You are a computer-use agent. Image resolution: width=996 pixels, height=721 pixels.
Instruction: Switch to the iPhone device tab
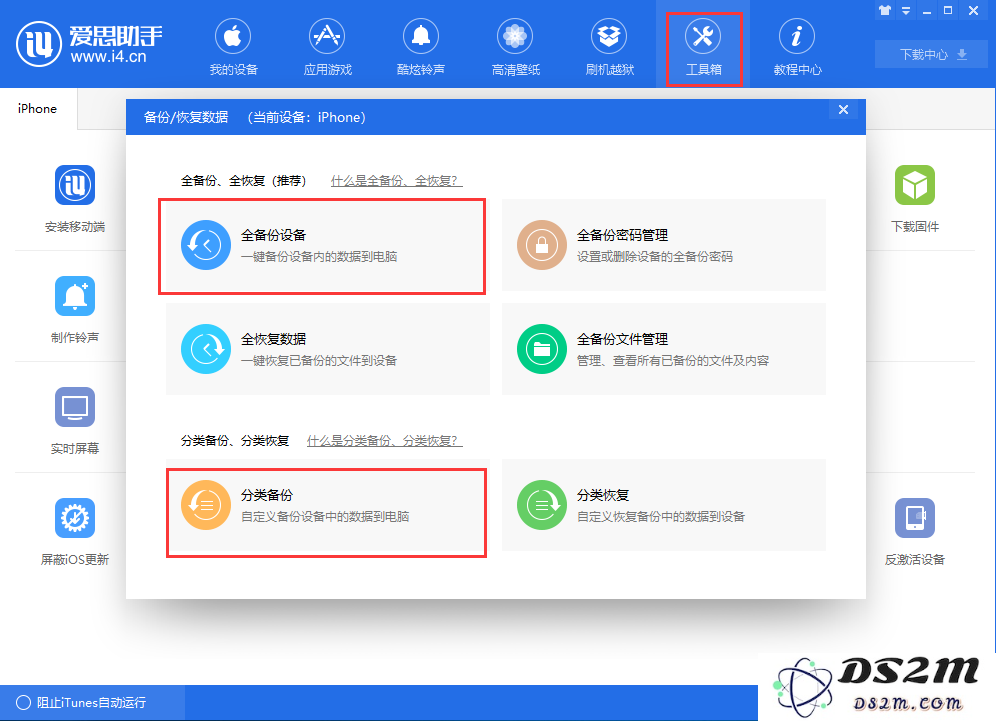(x=37, y=109)
